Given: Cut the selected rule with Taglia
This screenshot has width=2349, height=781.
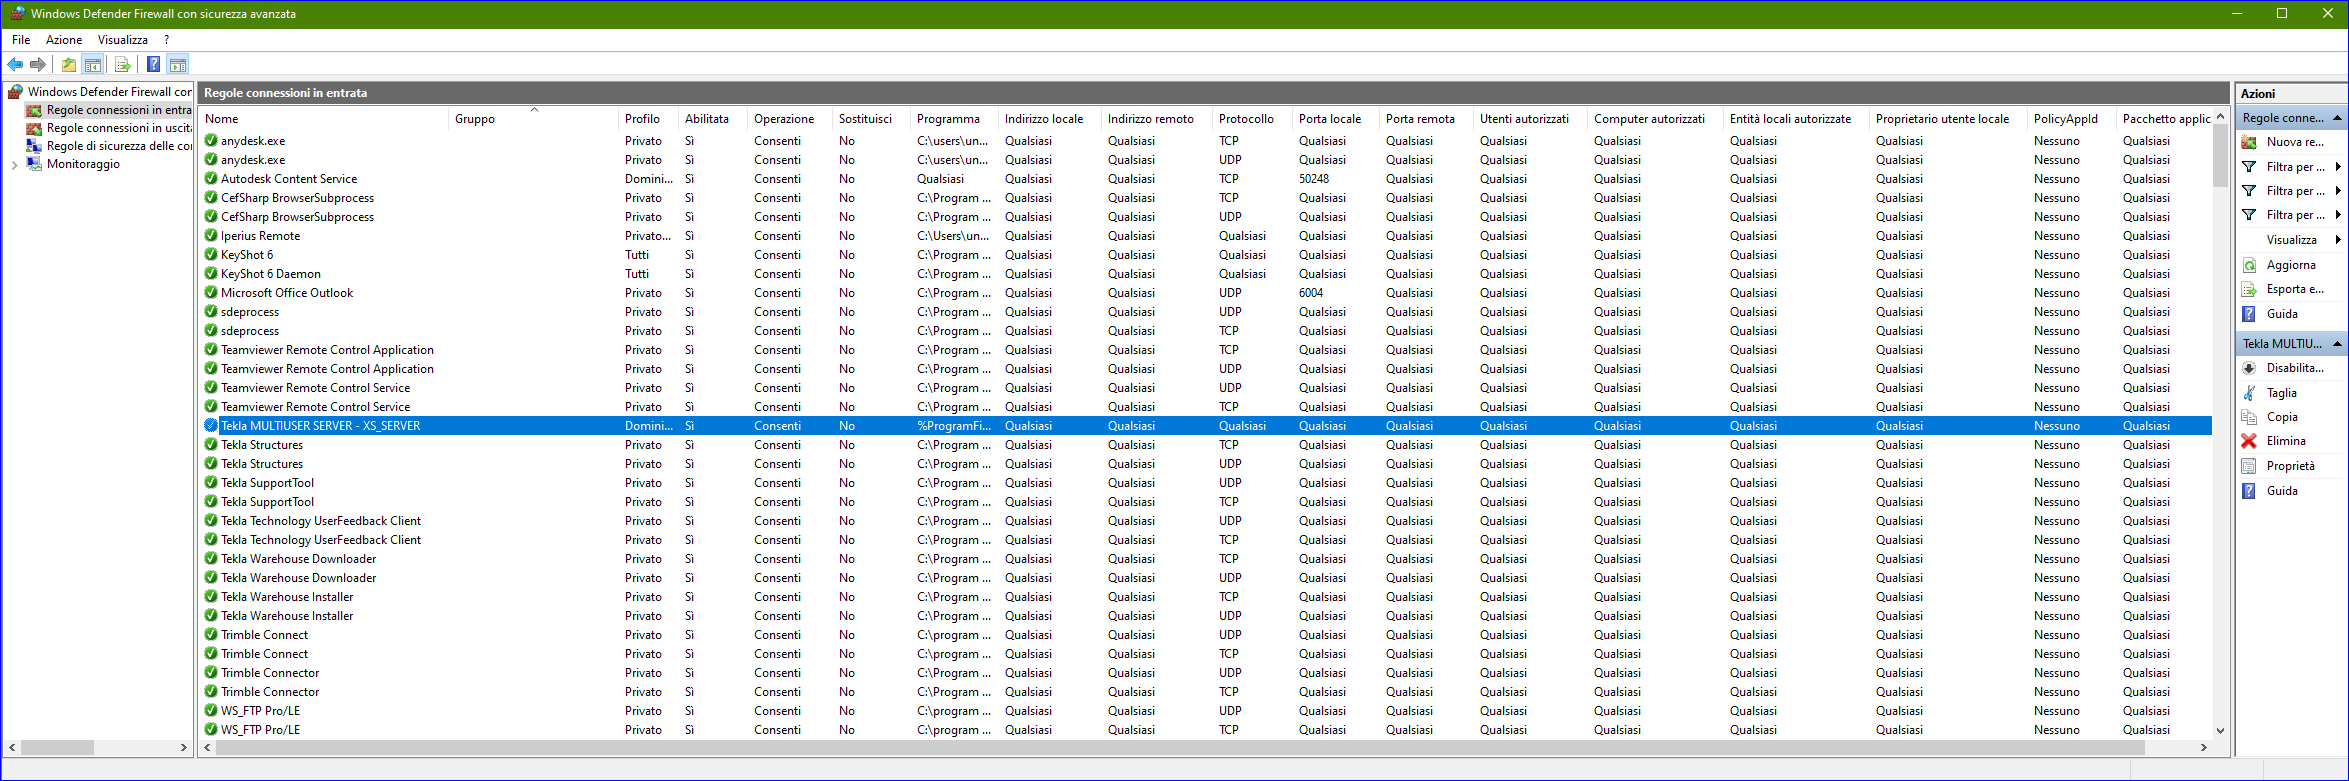Looking at the screenshot, I should coord(2281,393).
